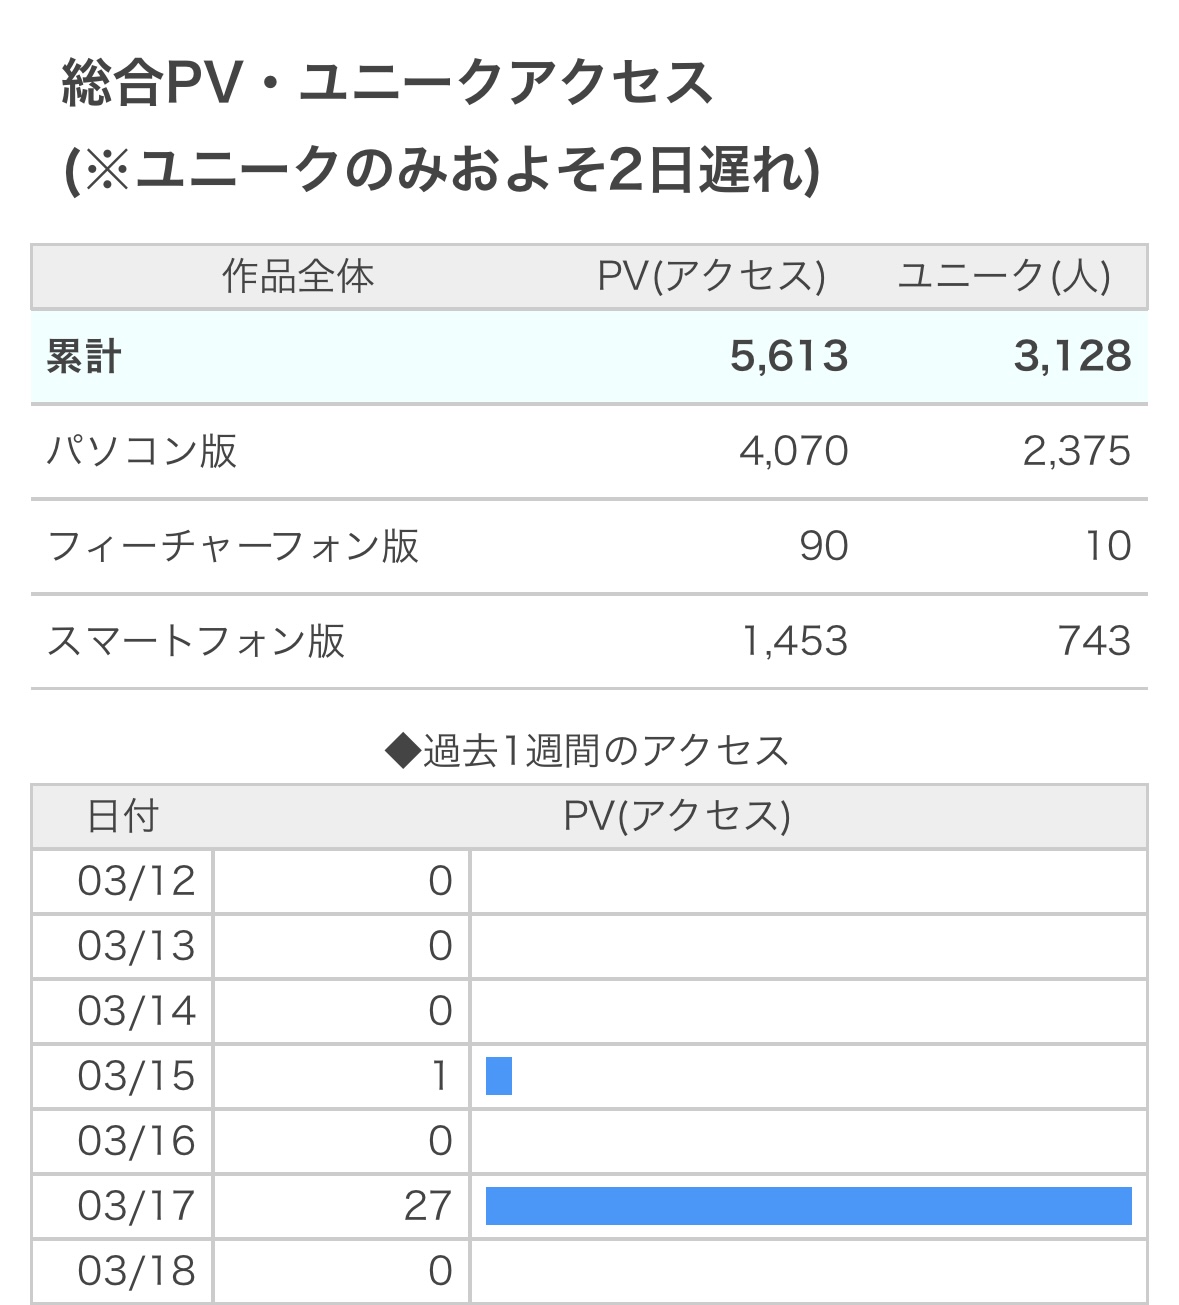Click the 総合PV・ユニークアクセス title
Image resolution: width=1179 pixels, height=1305 pixels.
coord(387,83)
